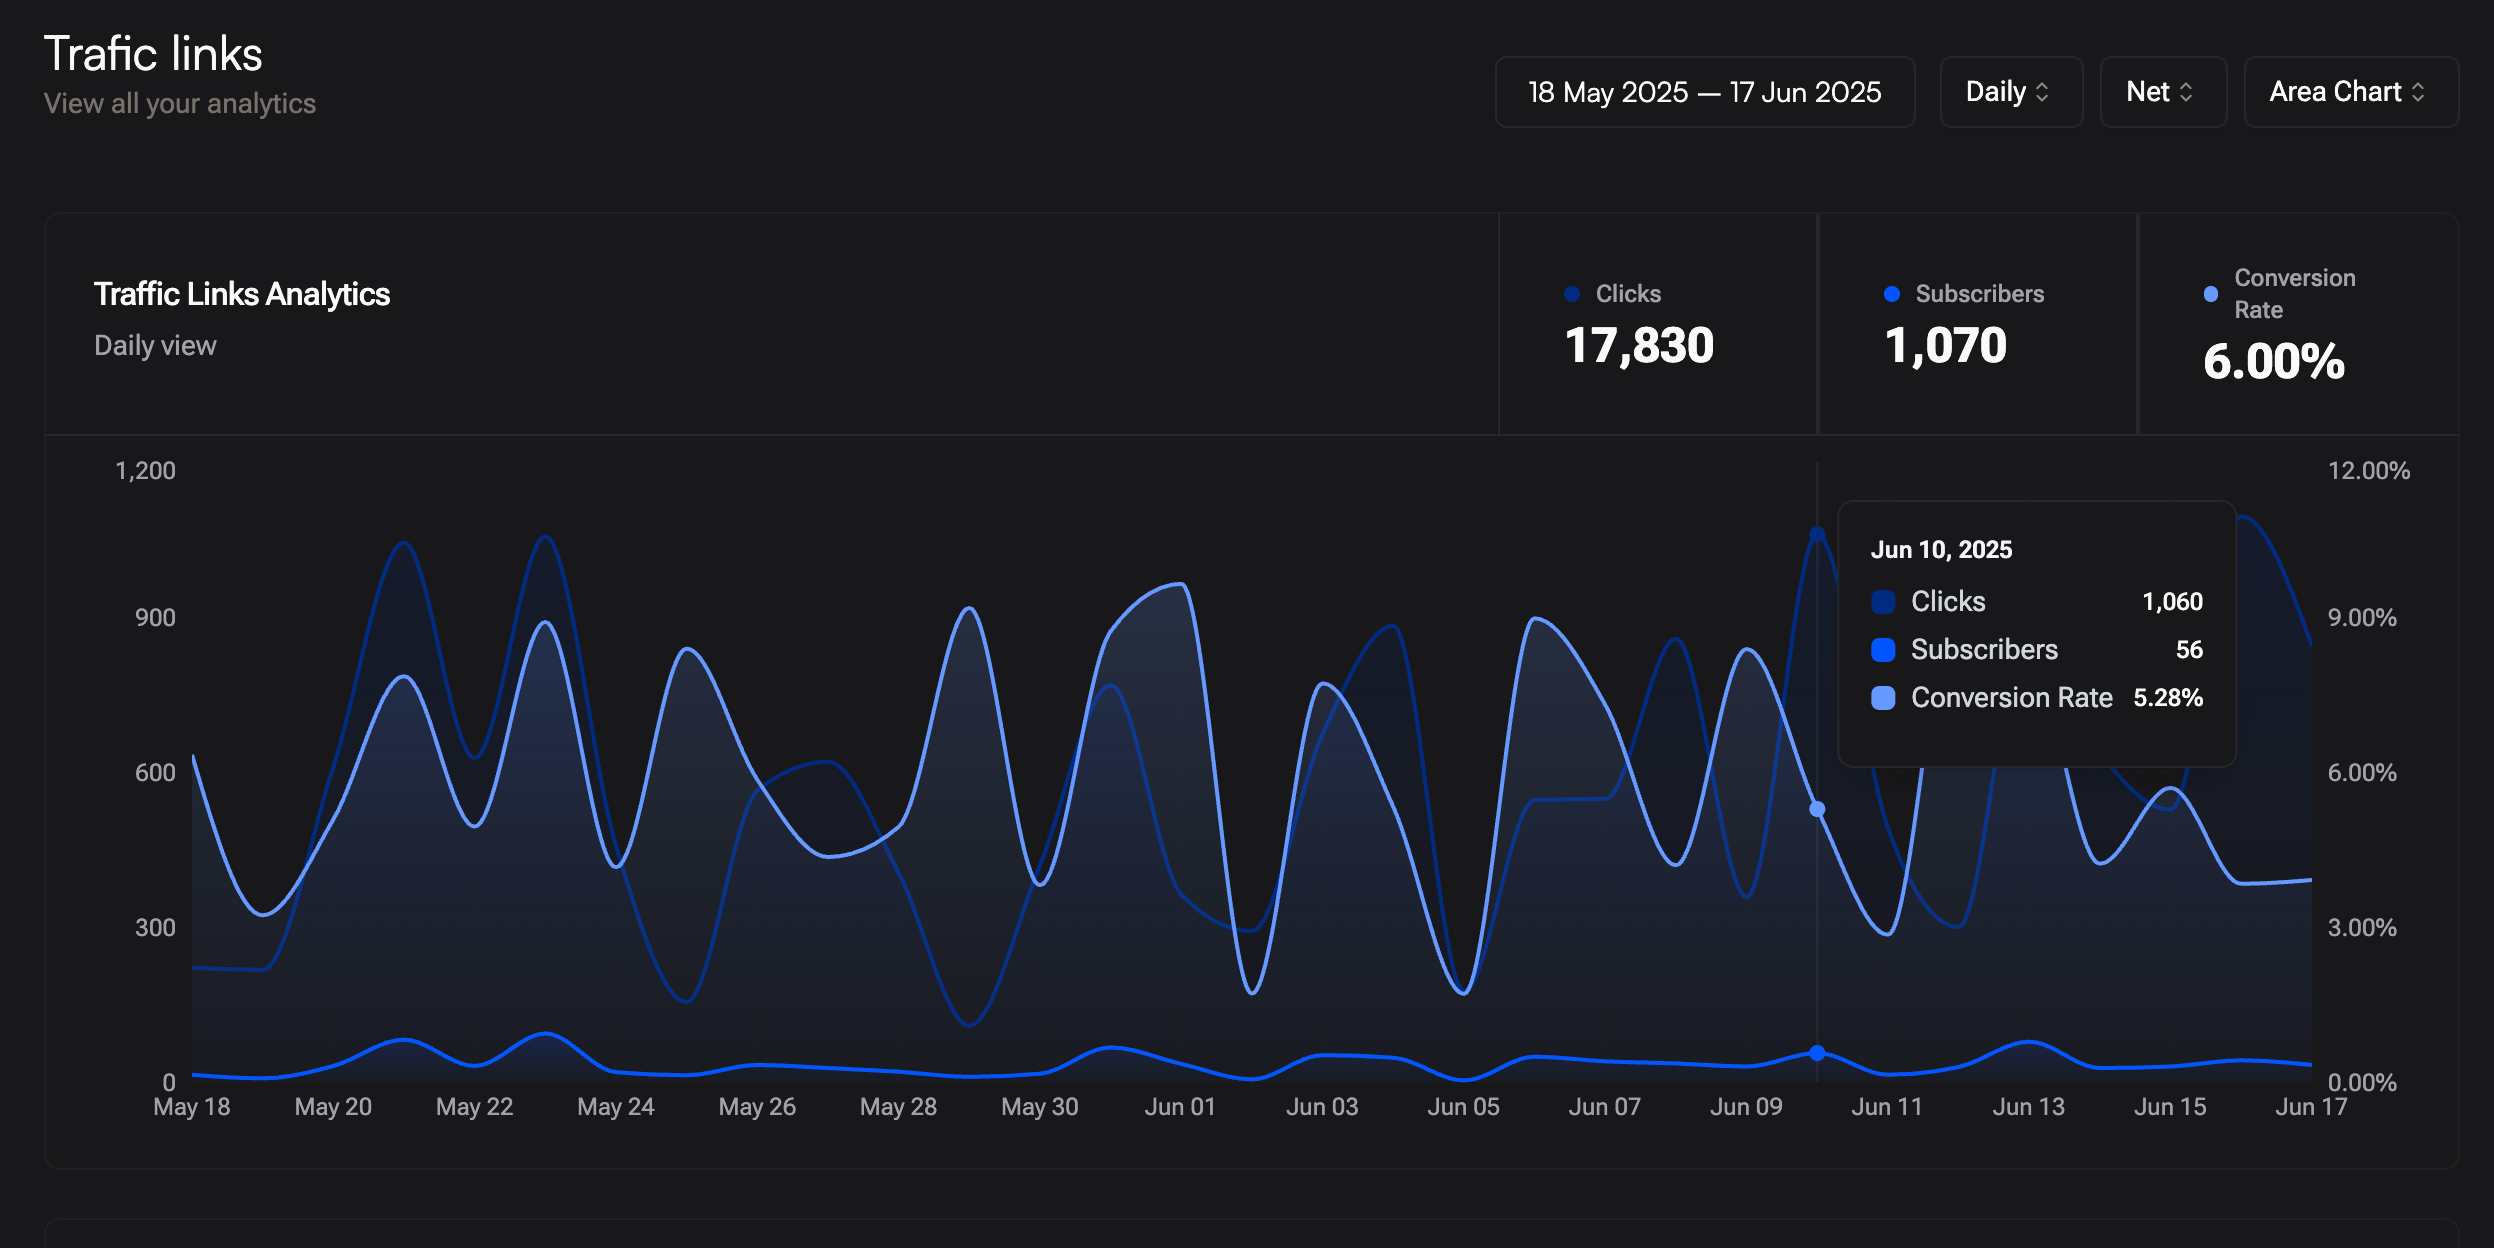Toggle the Clicks series legend dot
This screenshot has width=2494, height=1248.
pyautogui.click(x=1572, y=294)
